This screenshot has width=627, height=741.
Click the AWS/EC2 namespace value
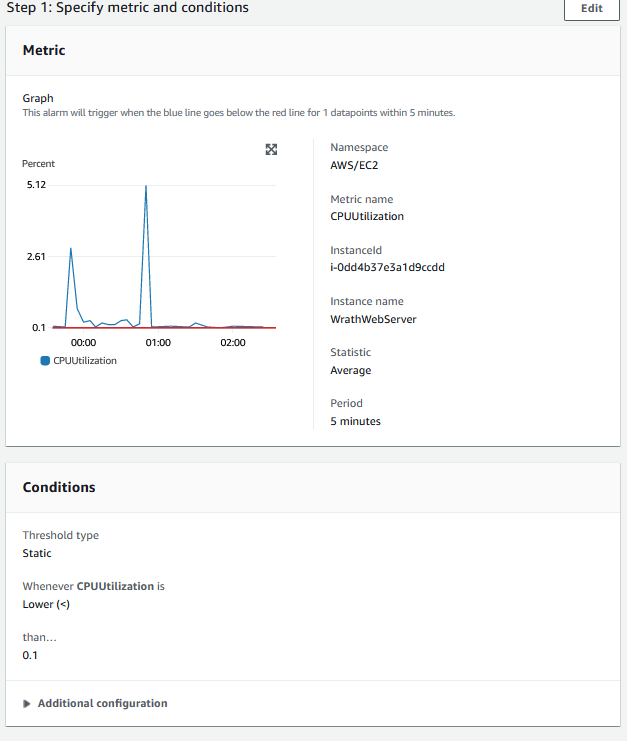(356, 165)
